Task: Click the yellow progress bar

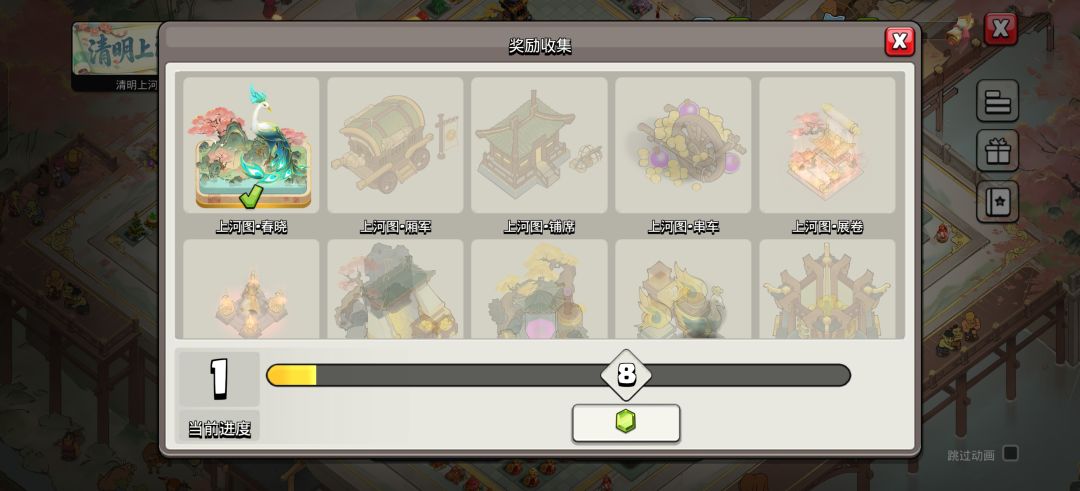Action: point(559,375)
